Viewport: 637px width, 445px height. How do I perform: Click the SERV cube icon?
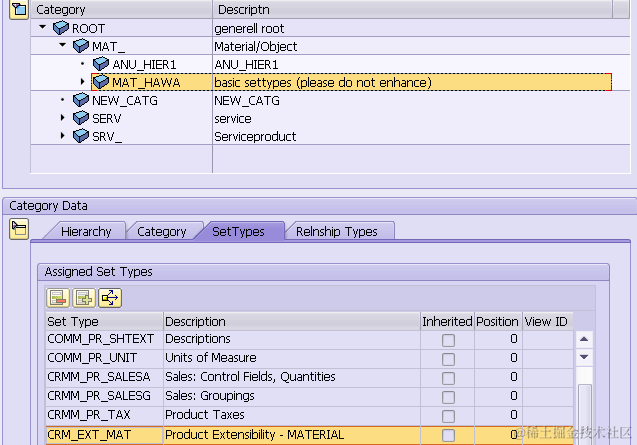coord(81,118)
